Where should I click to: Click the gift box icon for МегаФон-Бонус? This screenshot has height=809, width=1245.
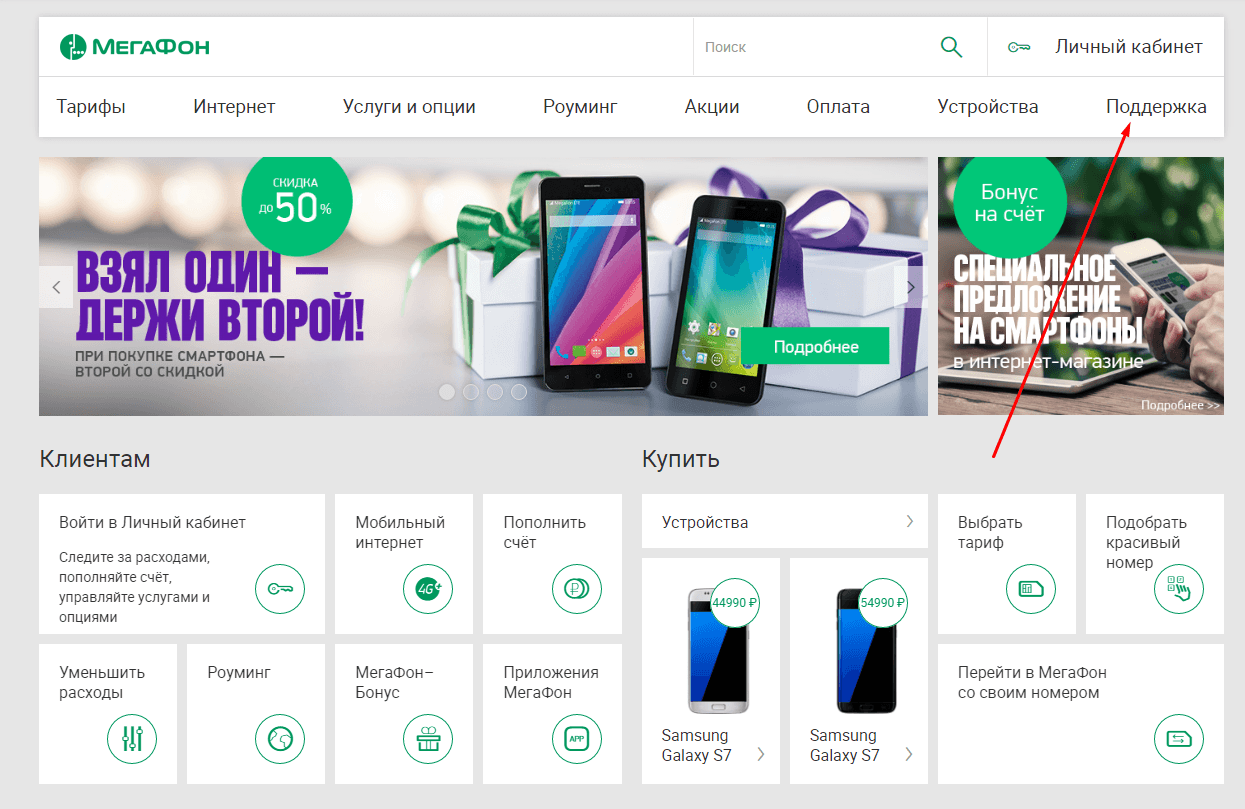pyautogui.click(x=428, y=739)
